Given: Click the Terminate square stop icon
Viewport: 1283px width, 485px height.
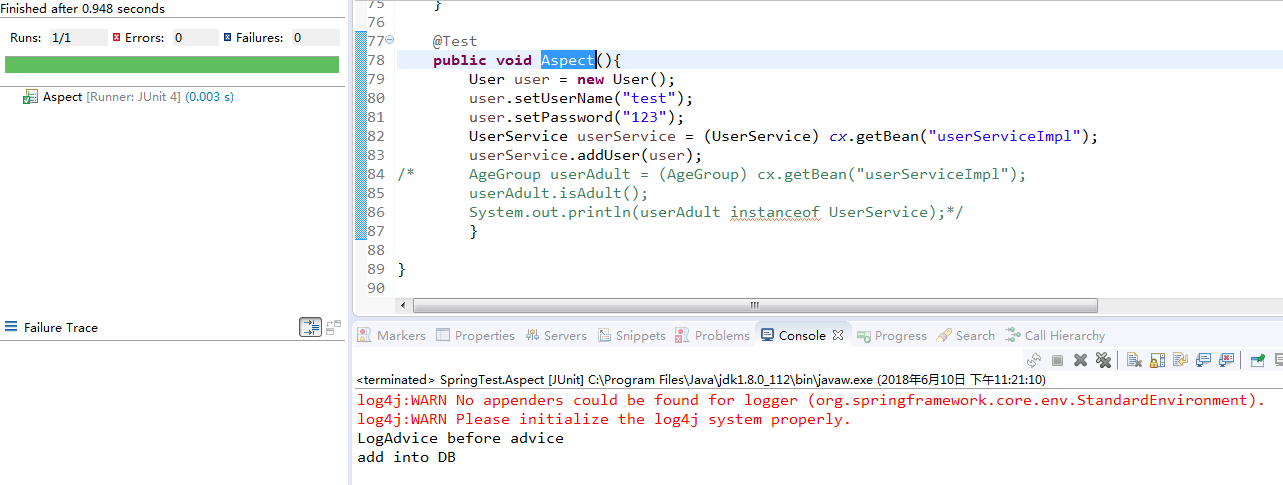Looking at the screenshot, I should [x=1057, y=360].
